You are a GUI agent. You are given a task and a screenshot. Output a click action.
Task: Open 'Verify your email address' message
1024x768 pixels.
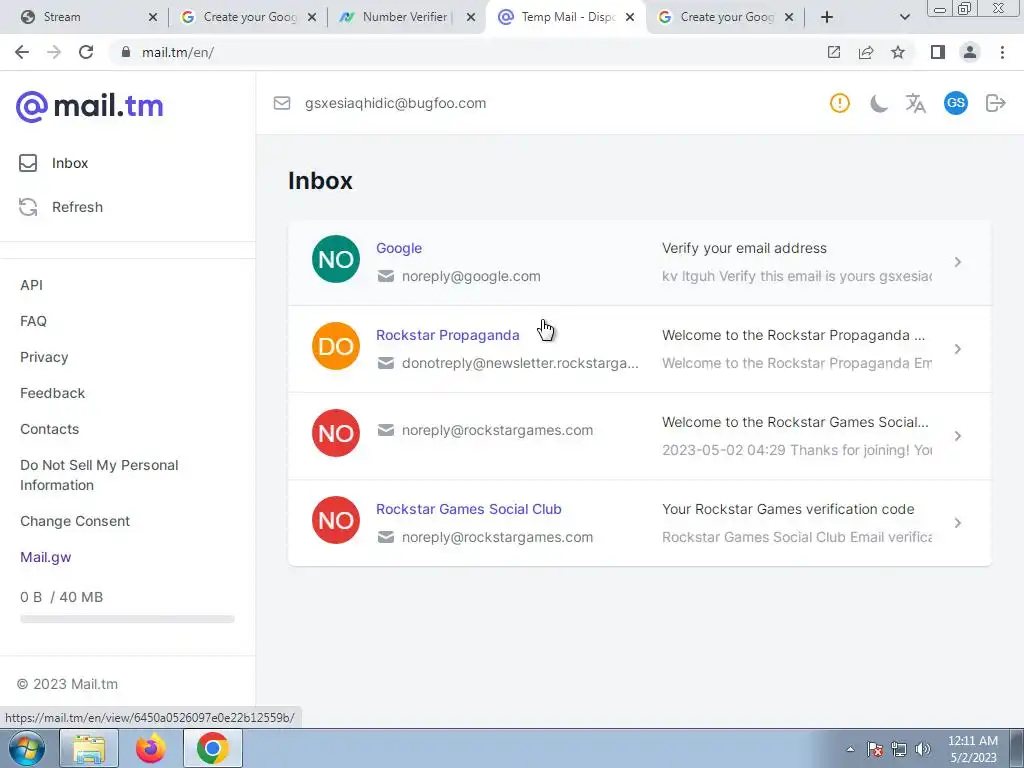pos(744,248)
